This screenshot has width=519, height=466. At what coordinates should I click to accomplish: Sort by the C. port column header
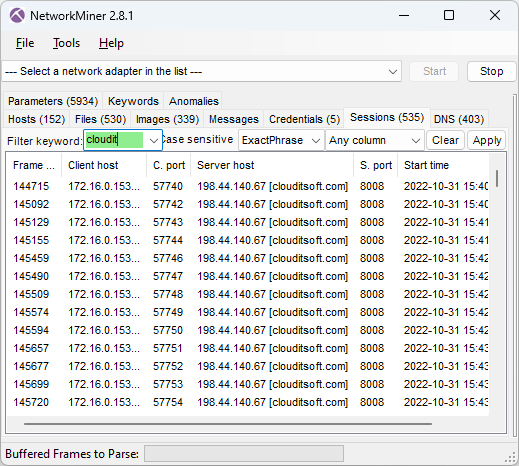pyautogui.click(x=169, y=165)
